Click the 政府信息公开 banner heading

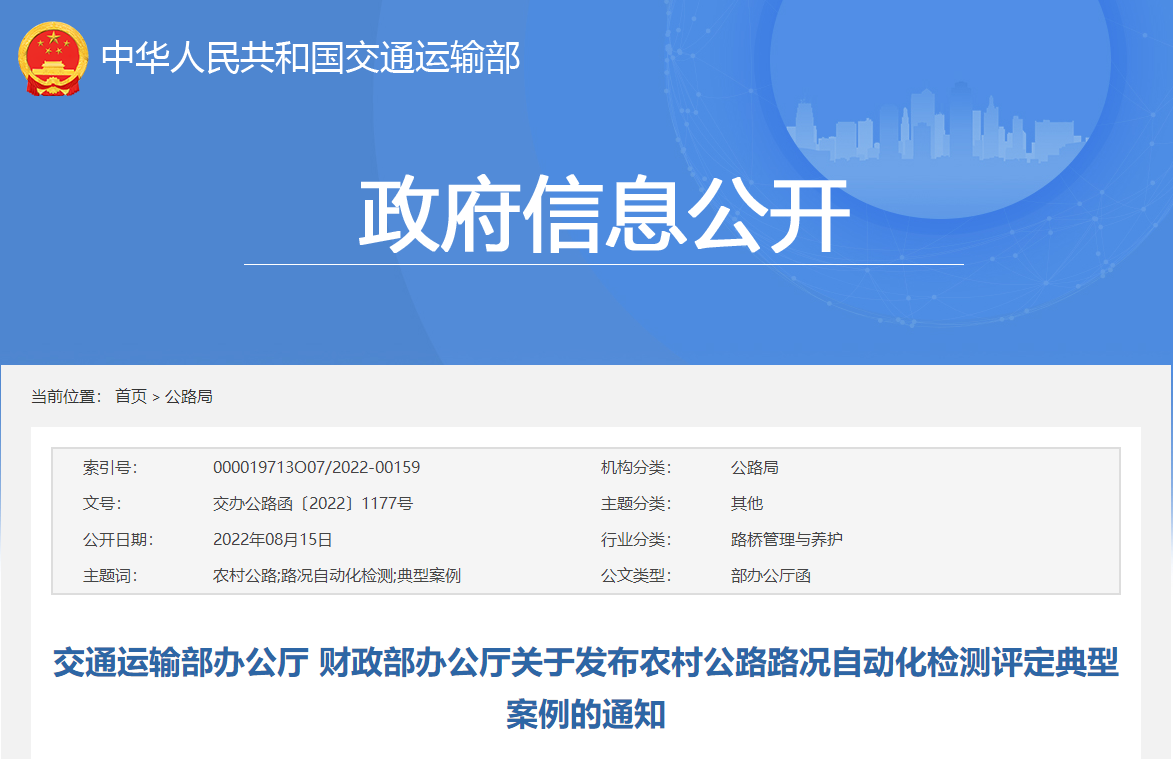click(x=604, y=215)
